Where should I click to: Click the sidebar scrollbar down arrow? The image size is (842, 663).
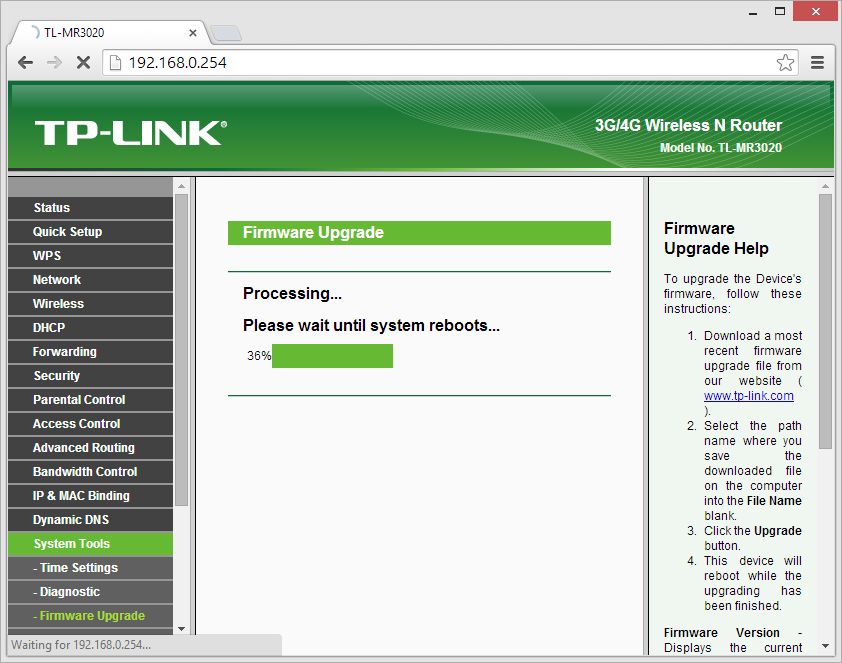click(x=182, y=629)
